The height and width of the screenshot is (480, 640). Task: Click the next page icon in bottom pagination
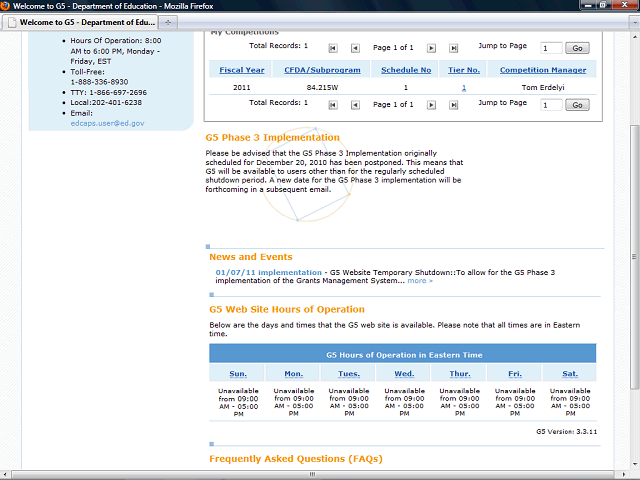pos(431,104)
